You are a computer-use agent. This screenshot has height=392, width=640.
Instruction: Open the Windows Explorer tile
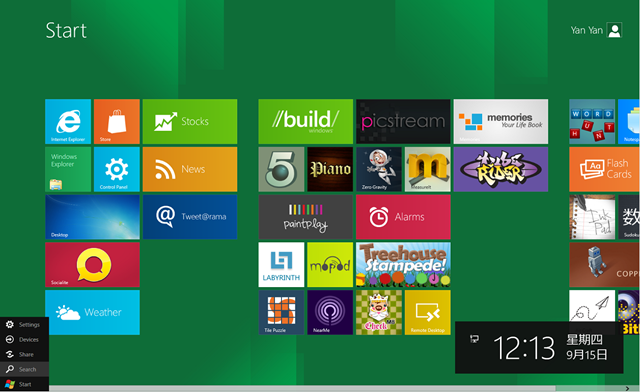(68, 169)
